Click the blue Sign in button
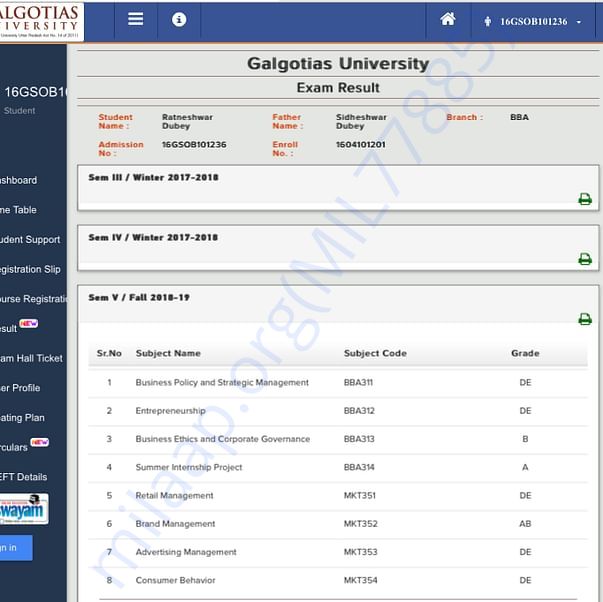This screenshot has width=603, height=602. tap(16, 547)
